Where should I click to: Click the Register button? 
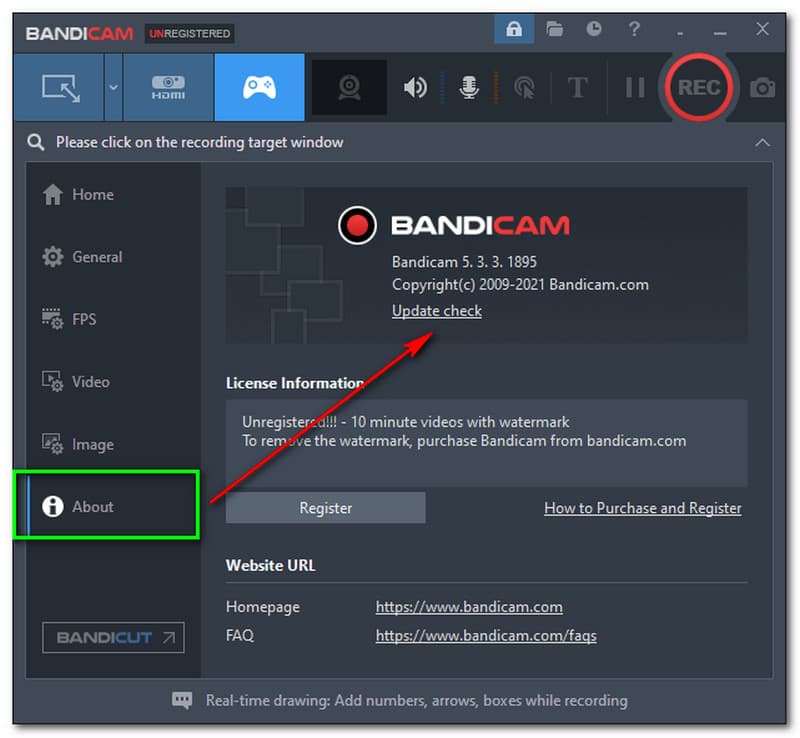tap(325, 508)
